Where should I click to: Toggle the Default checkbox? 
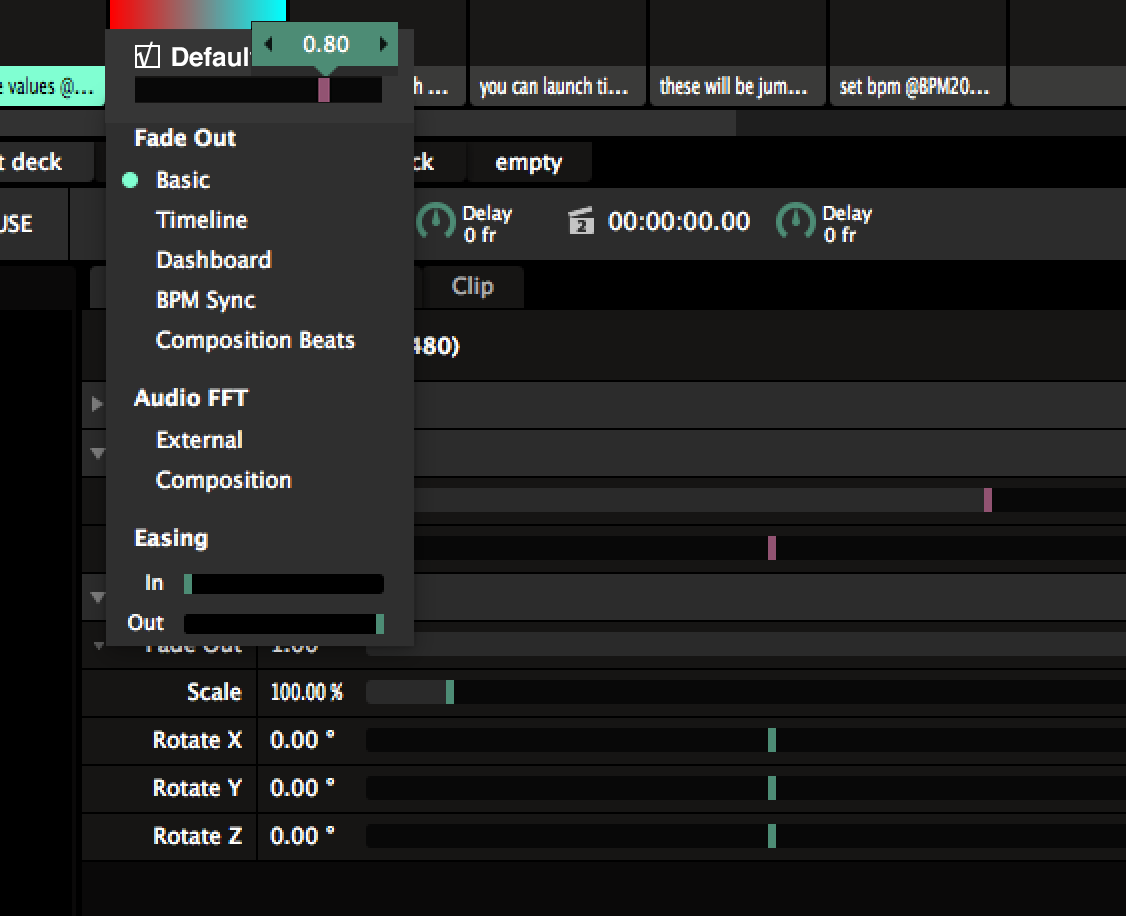pyautogui.click(x=147, y=57)
